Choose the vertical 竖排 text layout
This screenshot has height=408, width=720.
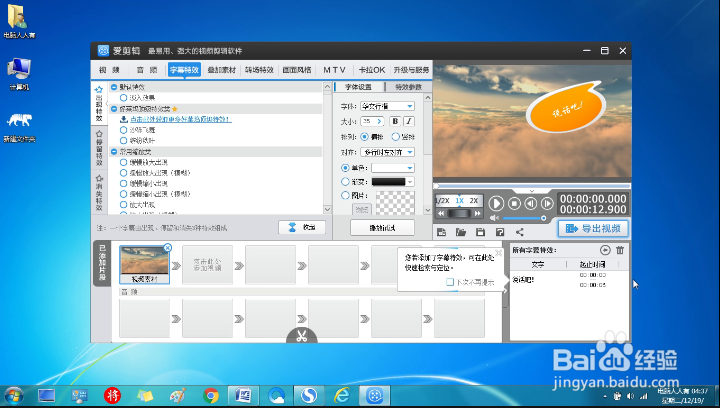pos(395,137)
